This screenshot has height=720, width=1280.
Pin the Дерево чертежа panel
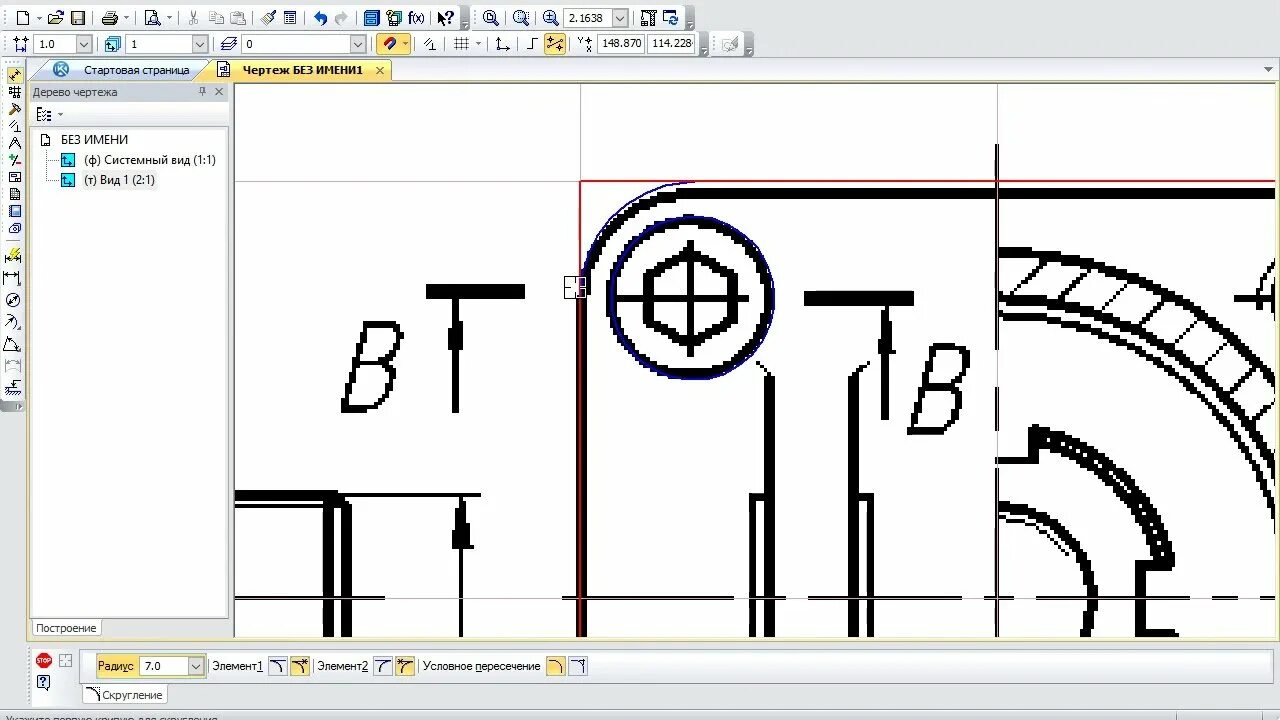pyautogui.click(x=202, y=91)
